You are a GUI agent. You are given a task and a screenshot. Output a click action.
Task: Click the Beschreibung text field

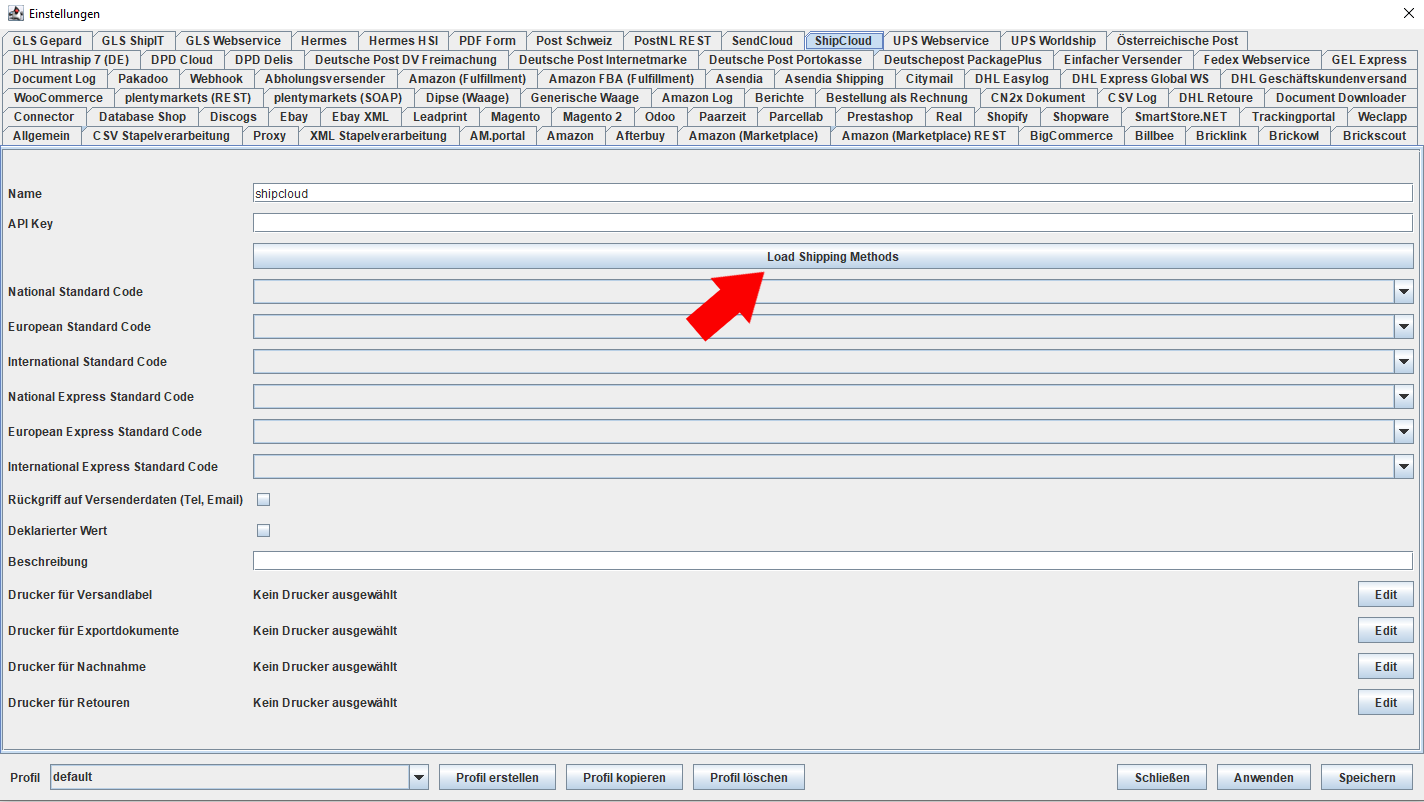[x=833, y=561]
